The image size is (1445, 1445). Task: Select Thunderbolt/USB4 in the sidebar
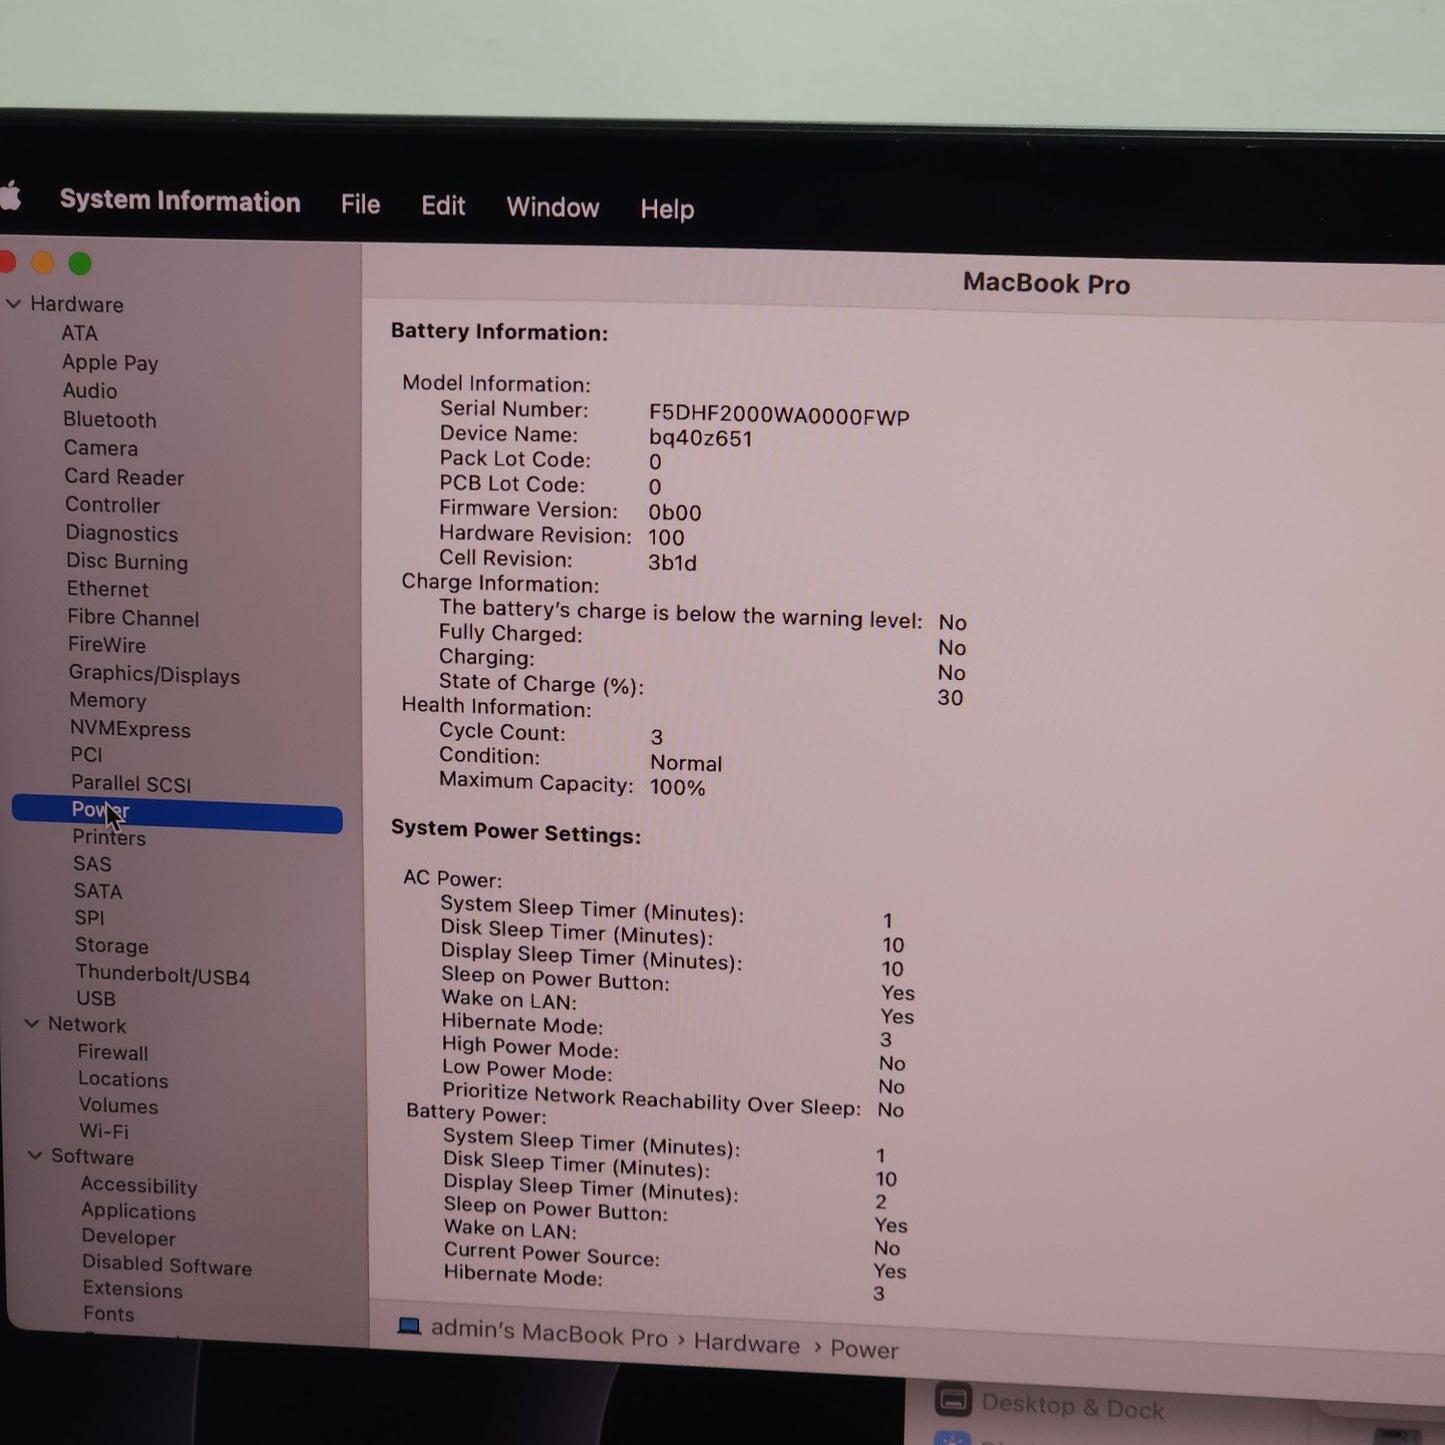point(163,975)
